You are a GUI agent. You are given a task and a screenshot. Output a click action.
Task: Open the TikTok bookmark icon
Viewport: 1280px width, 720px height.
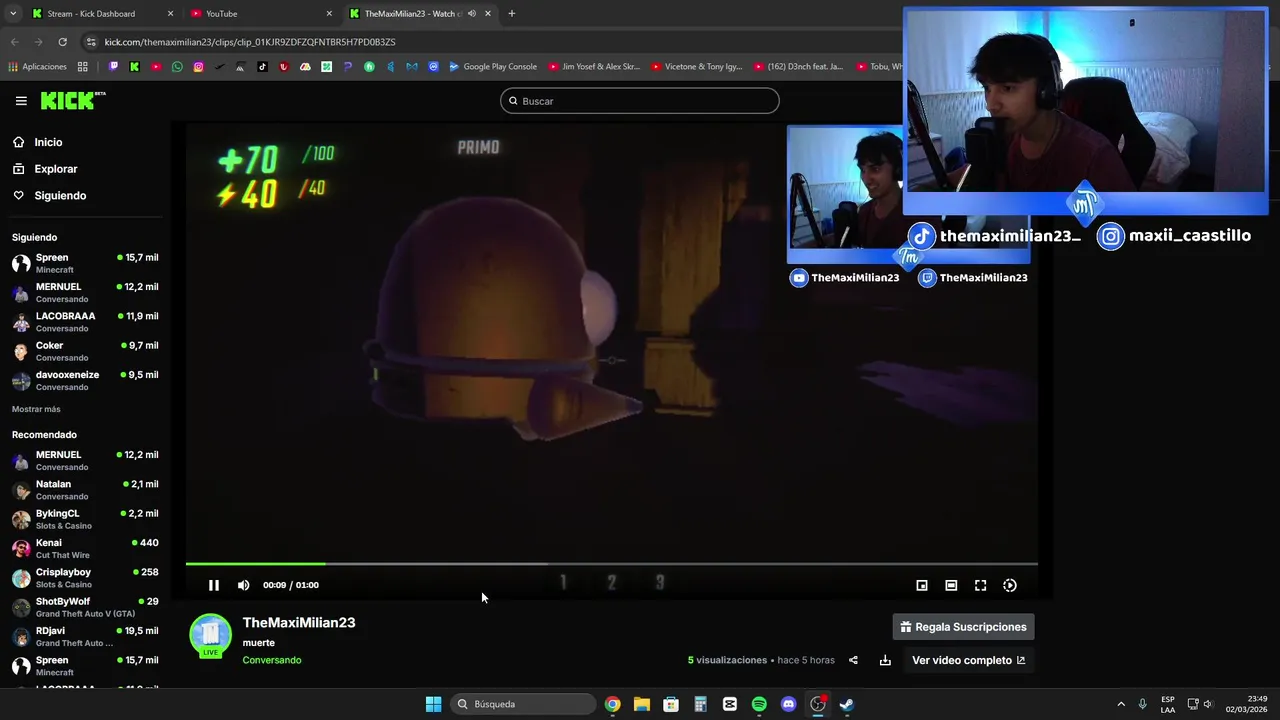coord(262,67)
